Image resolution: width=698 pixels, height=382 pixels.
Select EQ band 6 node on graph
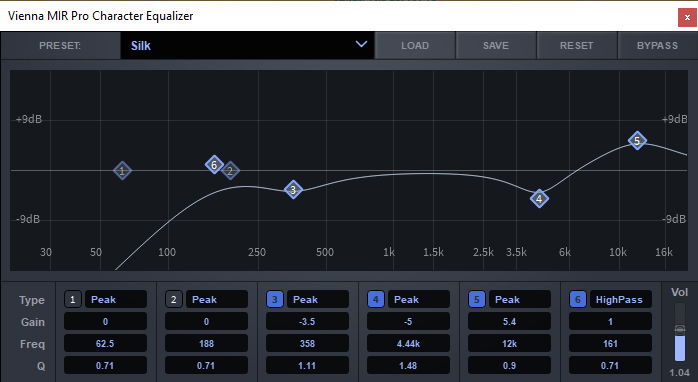click(x=214, y=165)
